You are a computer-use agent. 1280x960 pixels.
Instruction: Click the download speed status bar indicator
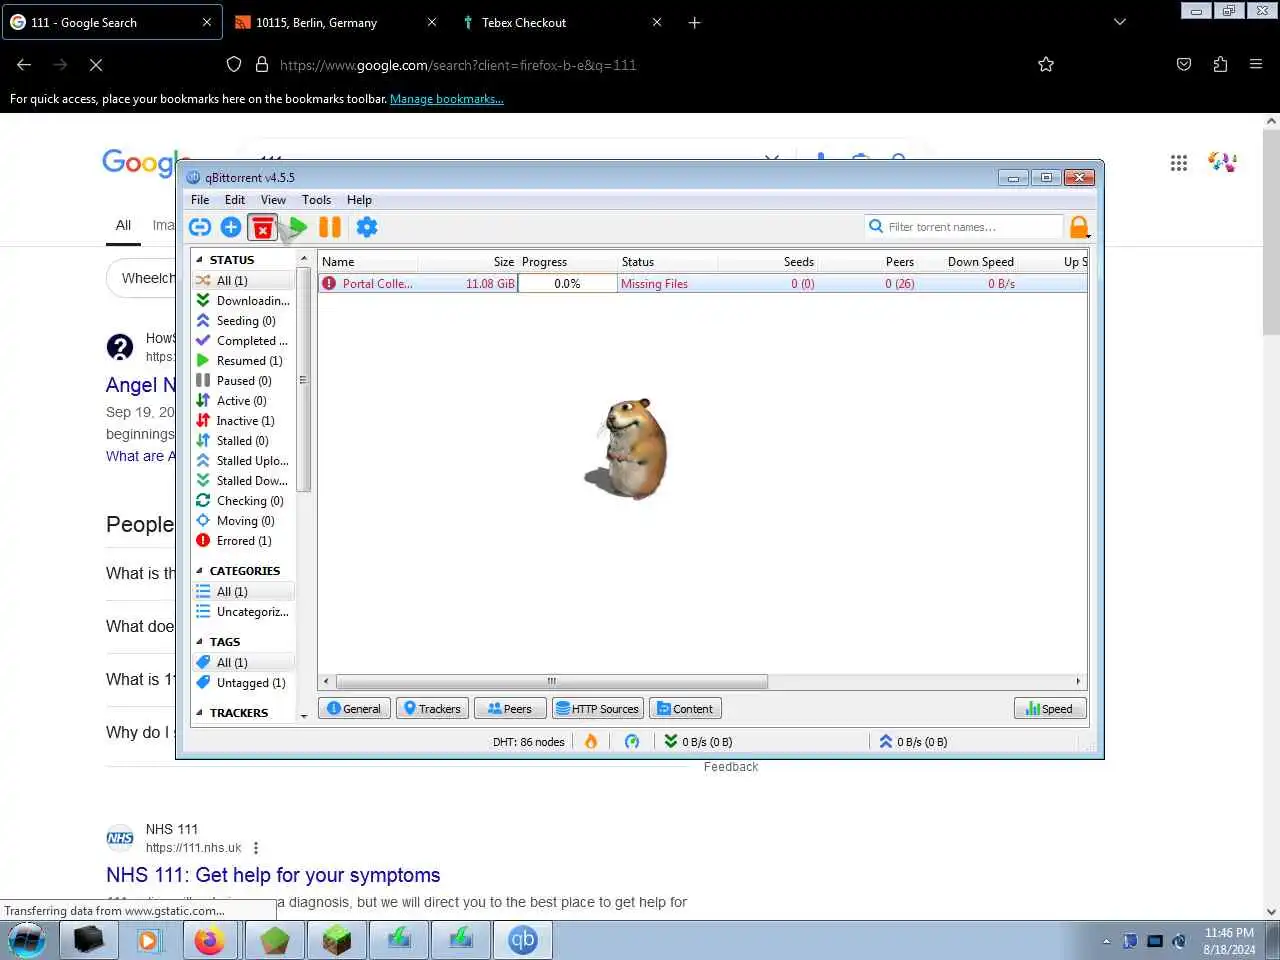click(699, 741)
